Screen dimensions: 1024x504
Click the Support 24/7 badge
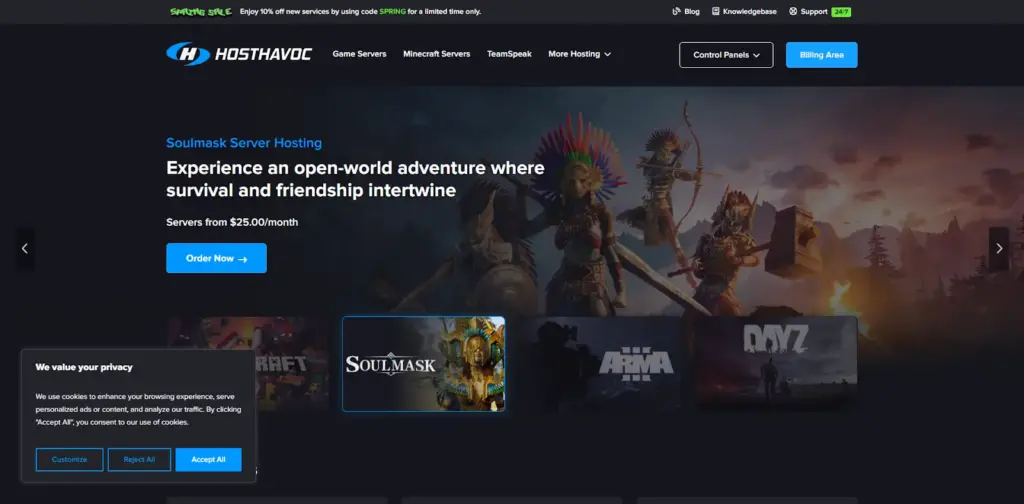[840, 12]
